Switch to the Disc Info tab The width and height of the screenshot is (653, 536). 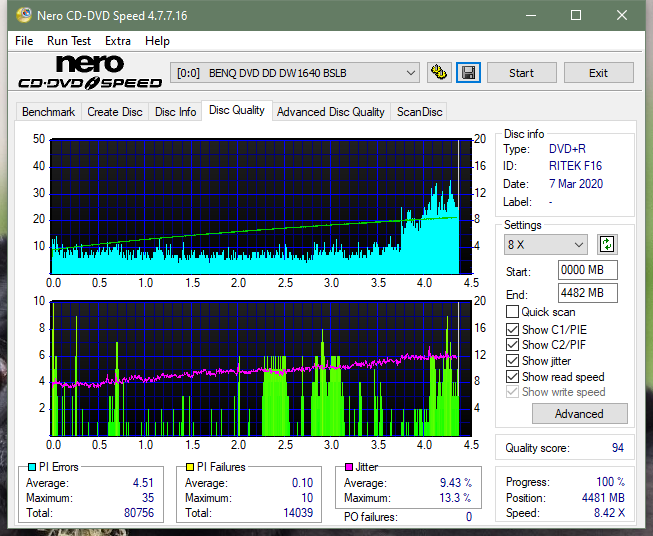click(175, 112)
